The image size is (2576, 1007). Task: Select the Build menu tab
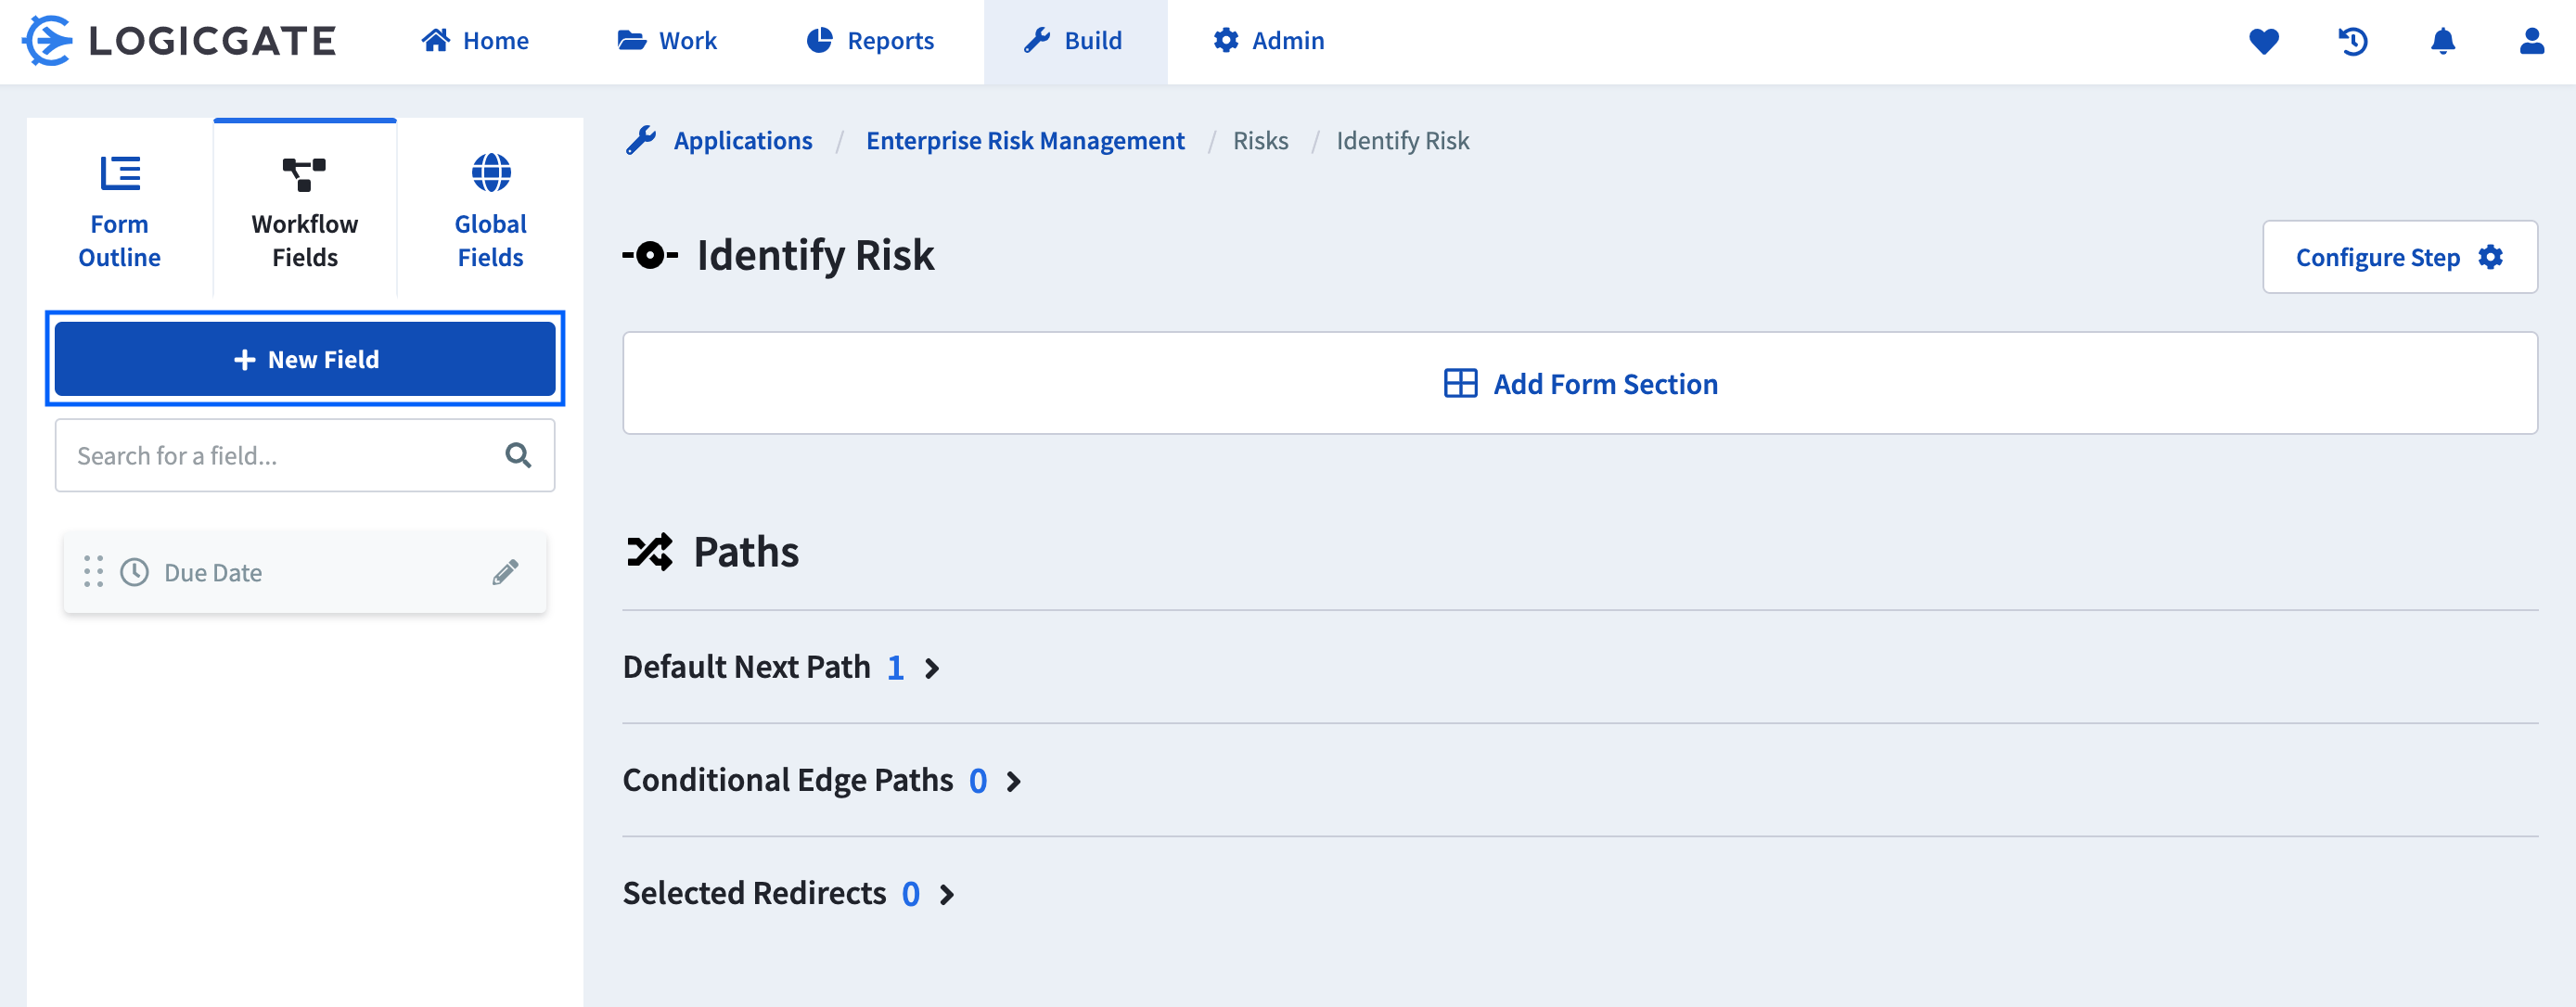click(1075, 41)
